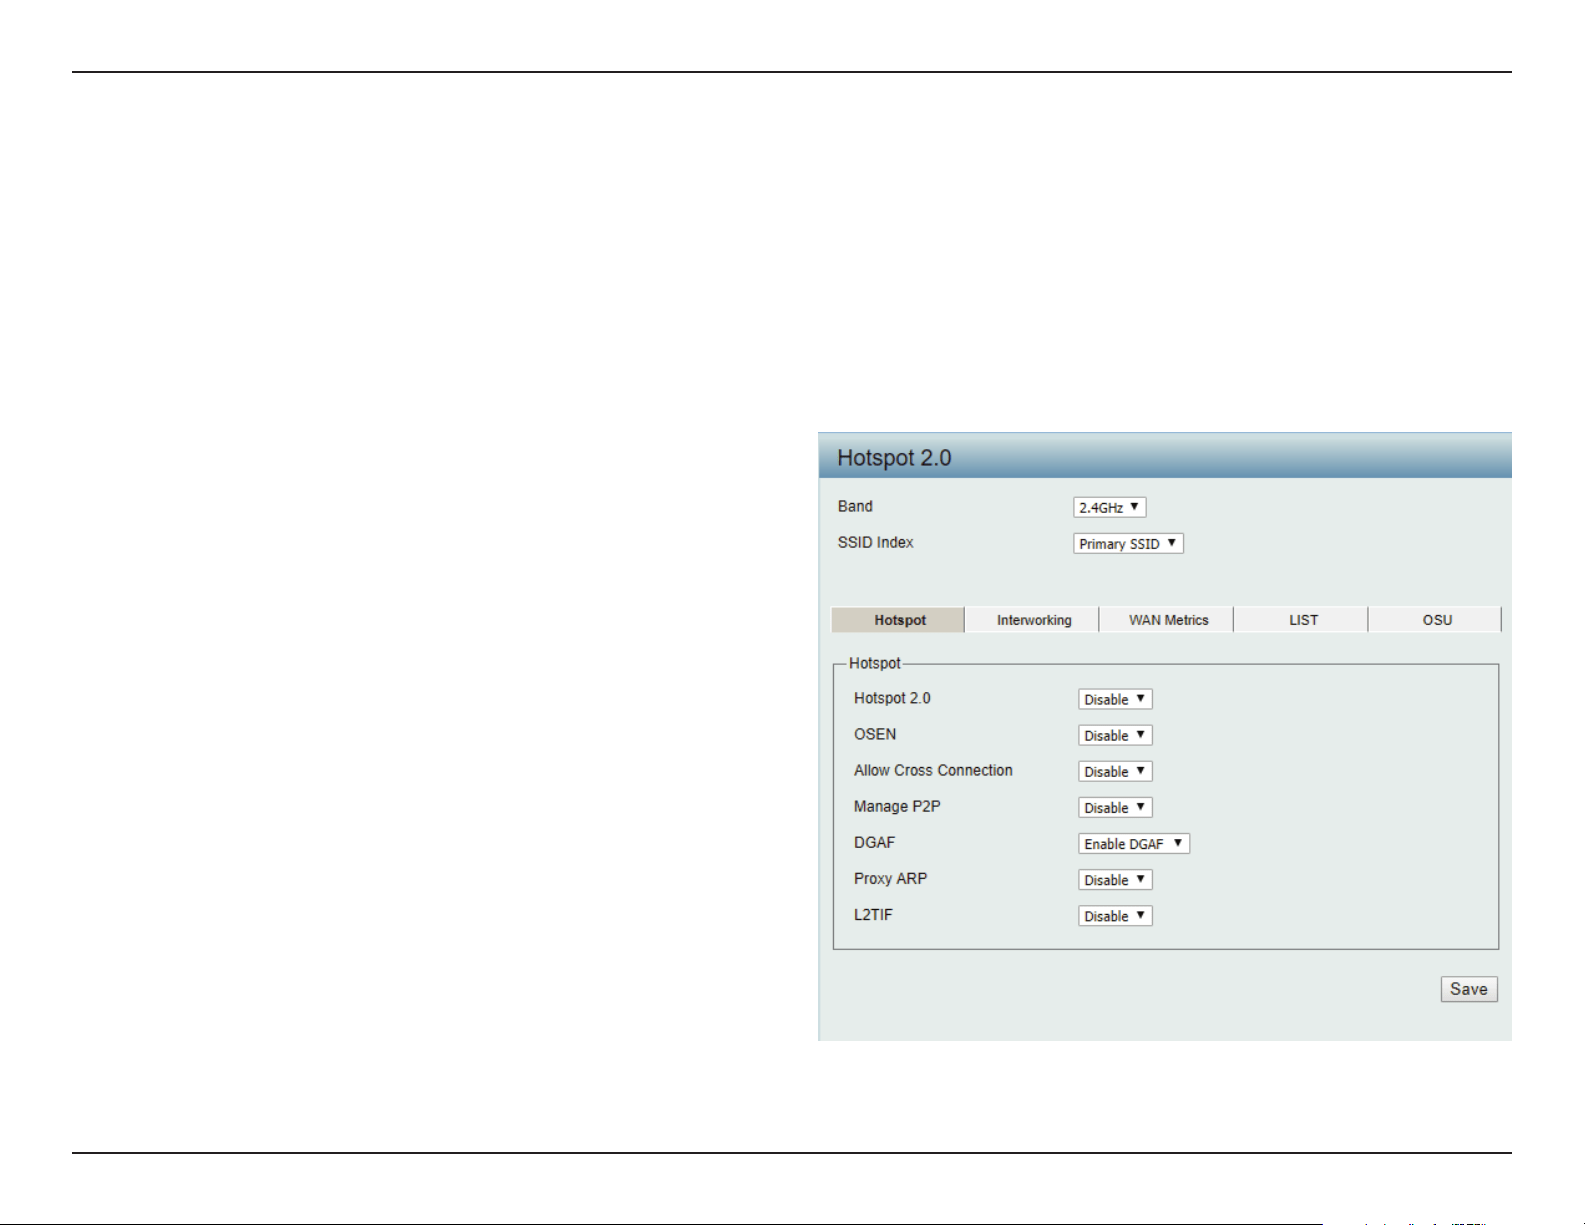Expand the Proxy ARP dropdown
This screenshot has width=1585, height=1225.
[1115, 879]
